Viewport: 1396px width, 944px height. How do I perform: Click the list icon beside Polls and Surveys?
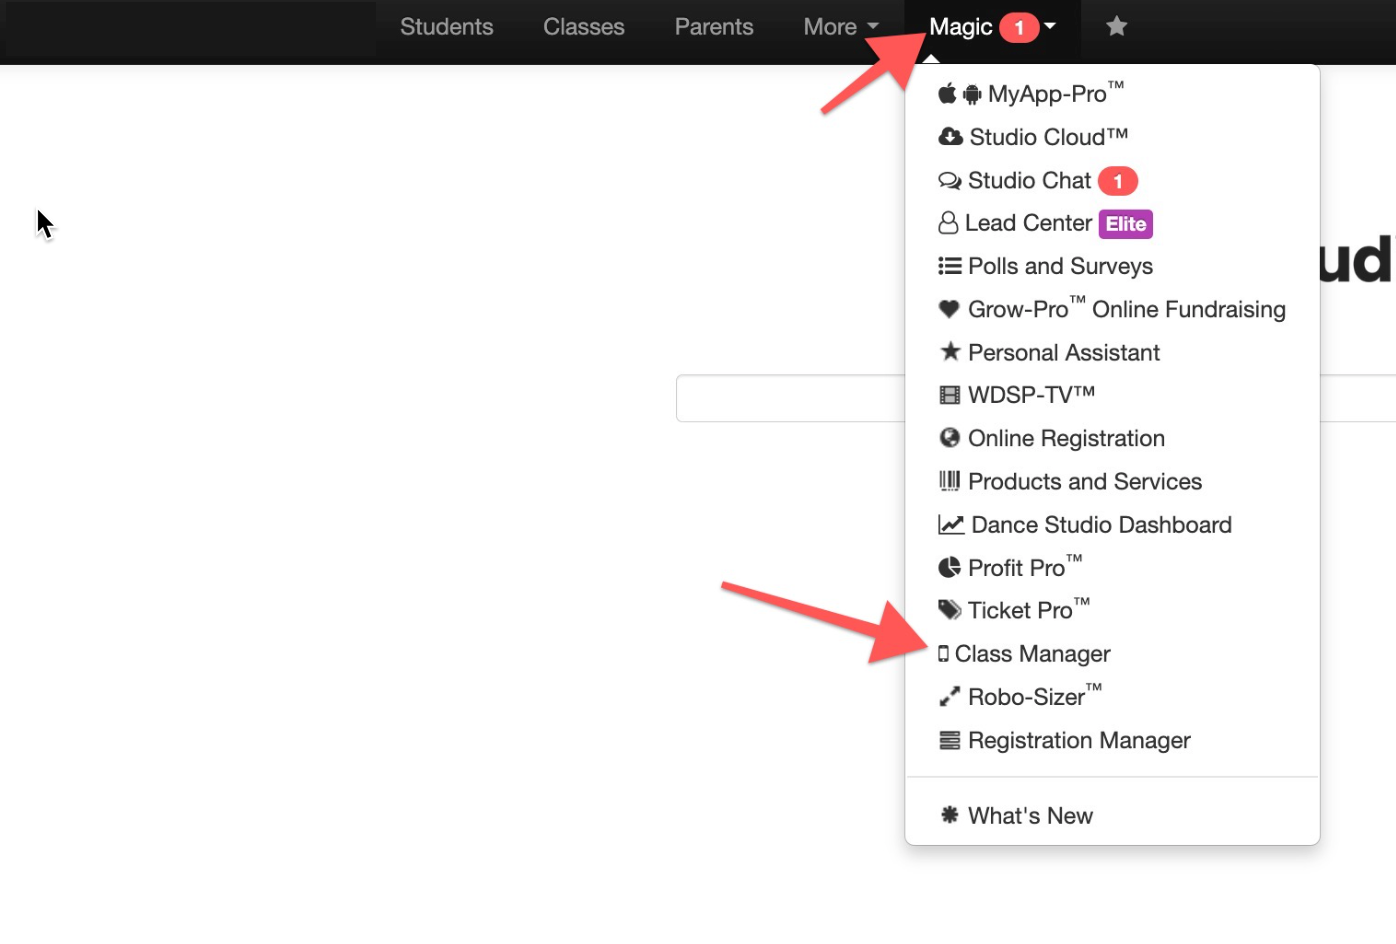(x=950, y=266)
